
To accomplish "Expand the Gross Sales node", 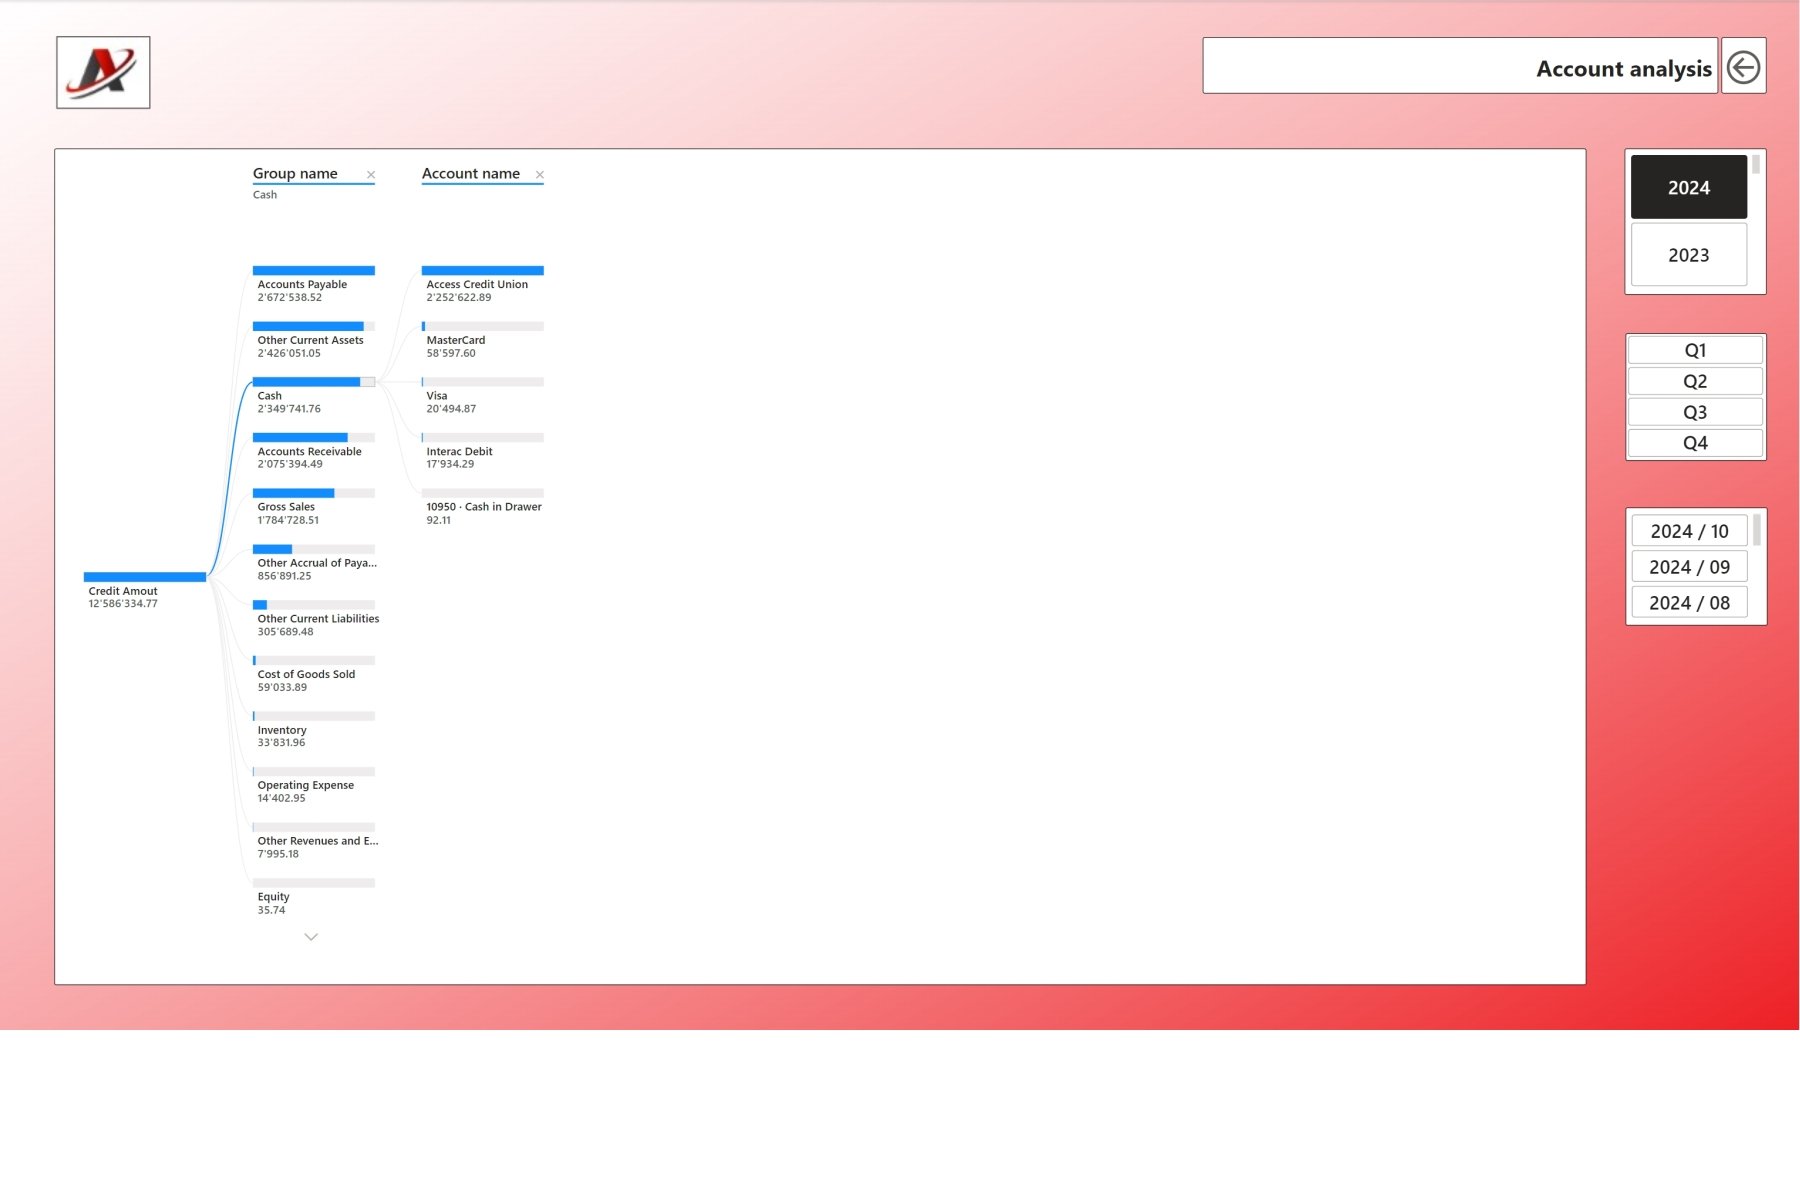I will pyautogui.click(x=314, y=507).
